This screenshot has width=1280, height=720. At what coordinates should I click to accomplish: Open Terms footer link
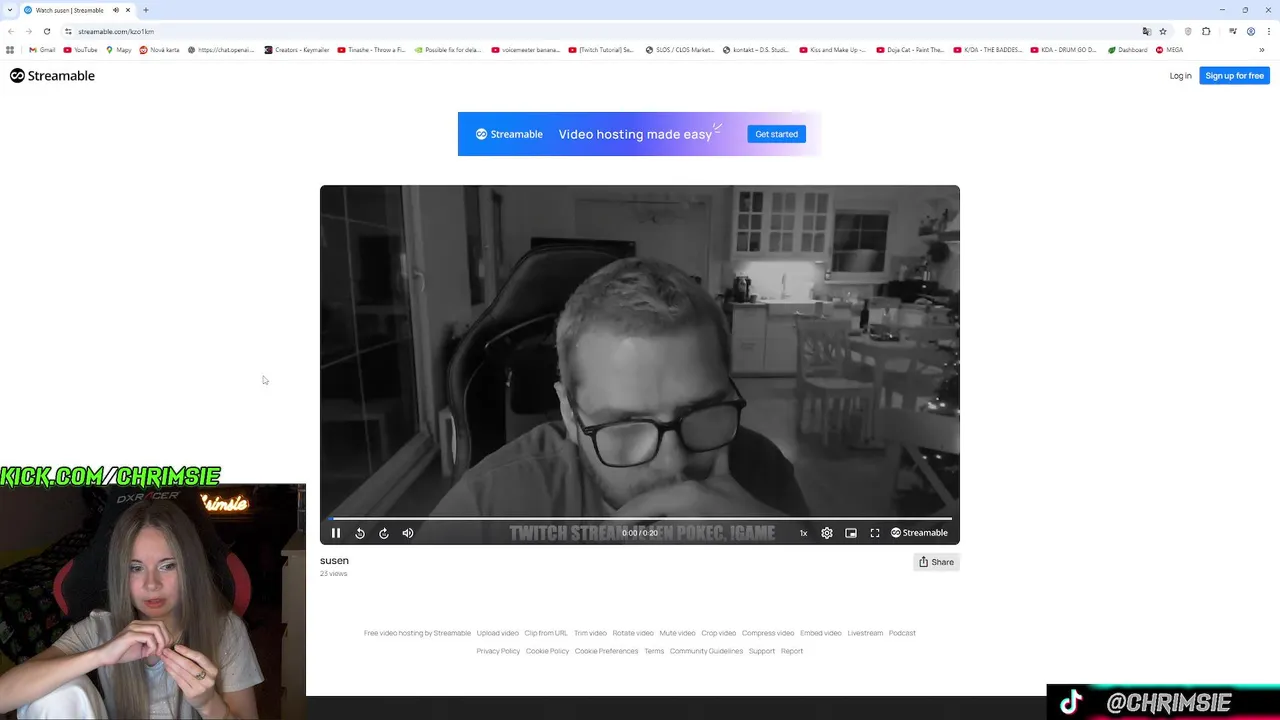tap(654, 651)
